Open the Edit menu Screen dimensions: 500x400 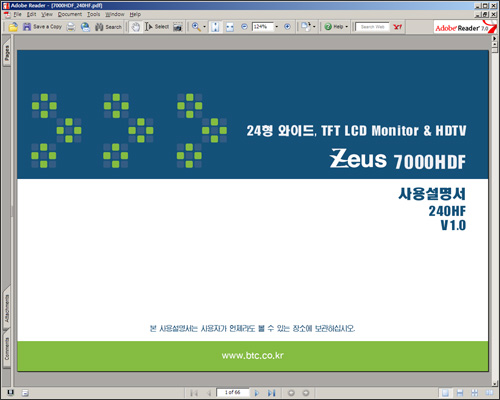(x=31, y=14)
